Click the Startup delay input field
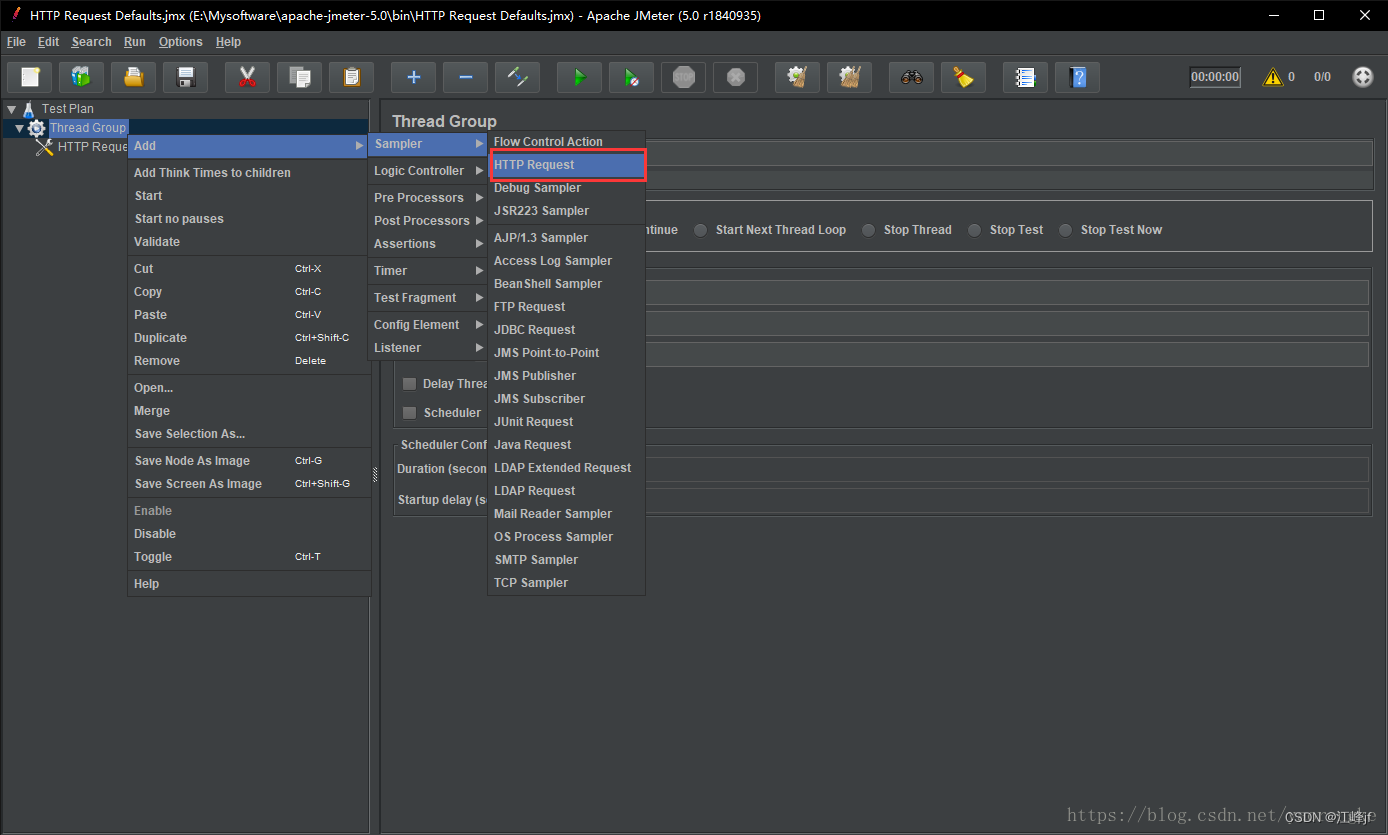The height and width of the screenshot is (835, 1388). tap(1008, 500)
